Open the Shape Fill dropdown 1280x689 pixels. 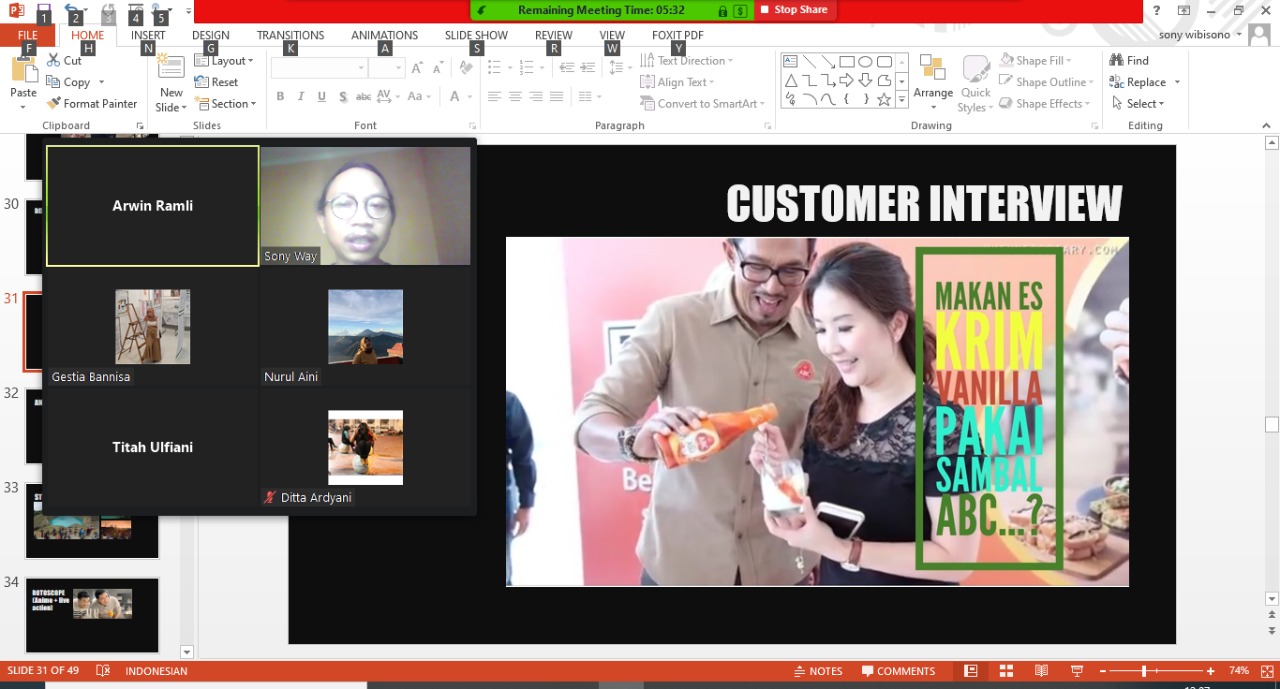tap(1035, 61)
